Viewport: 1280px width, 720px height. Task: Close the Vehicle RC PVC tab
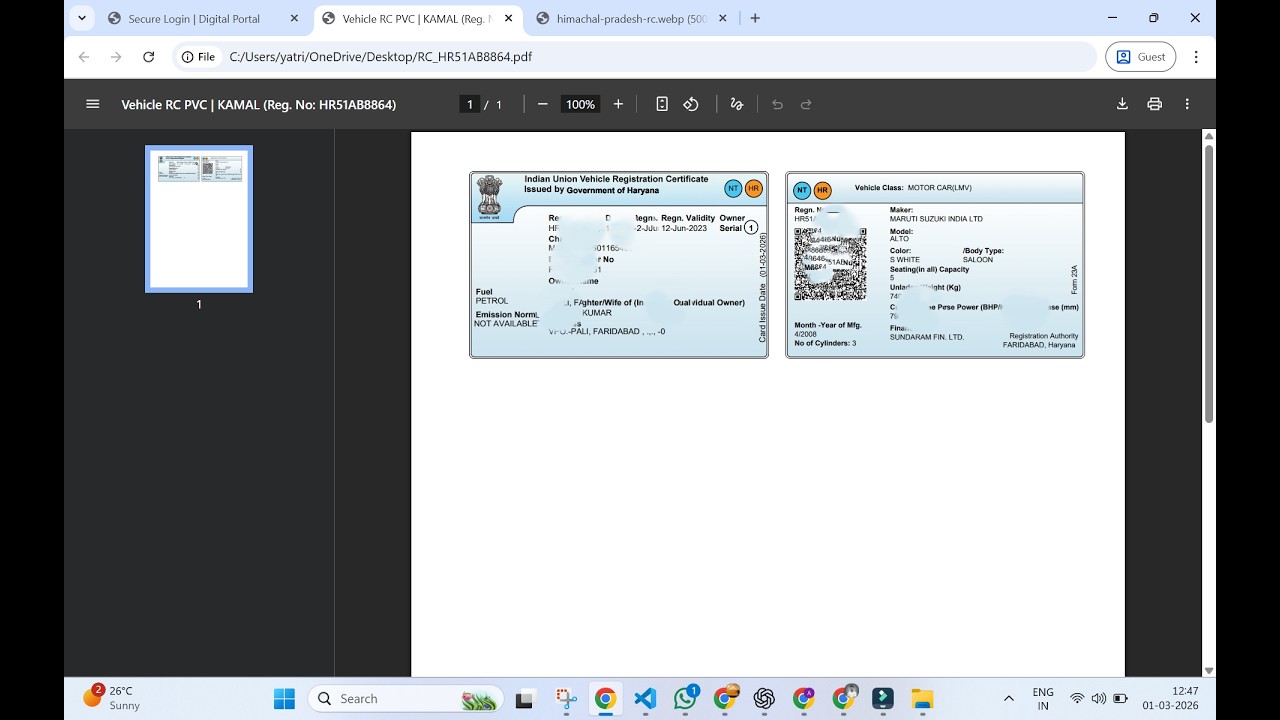(x=508, y=18)
